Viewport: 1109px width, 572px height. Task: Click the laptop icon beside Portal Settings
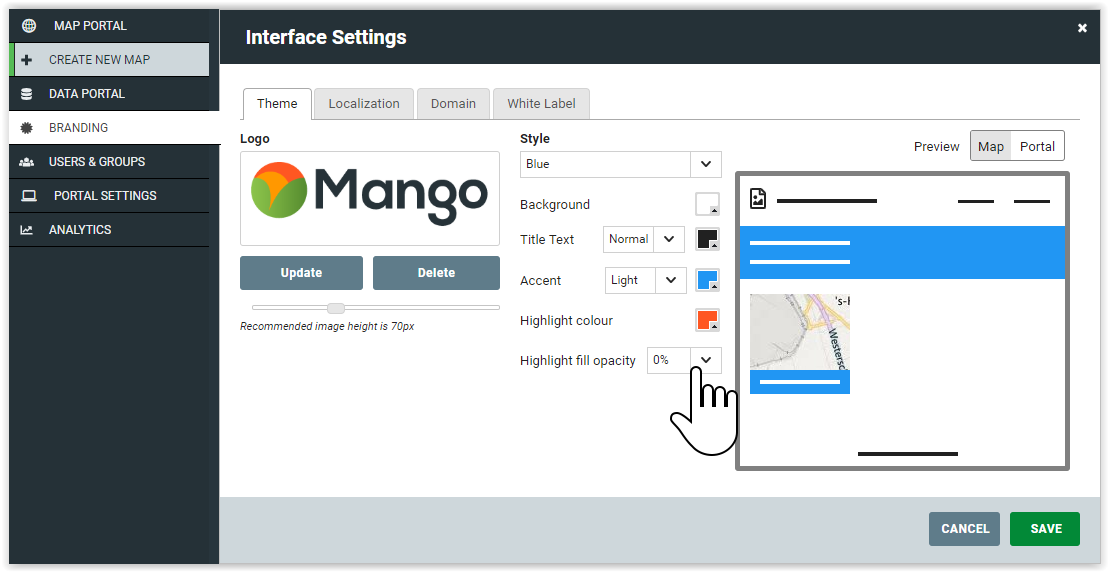click(x=29, y=196)
